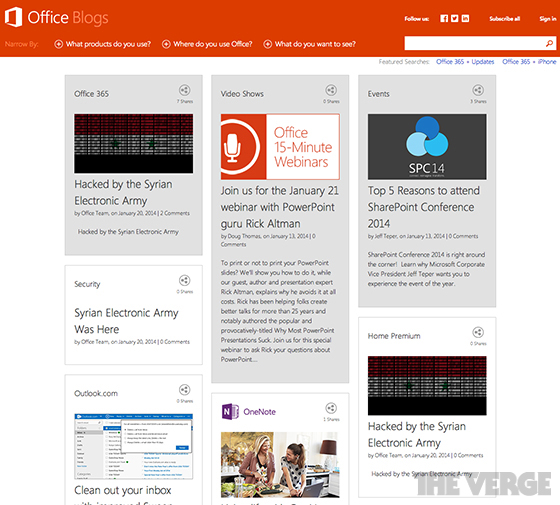Open 'Top 5 Reasons to attend SharePoint' post
This screenshot has width=560, height=505.
pyautogui.click(x=424, y=207)
